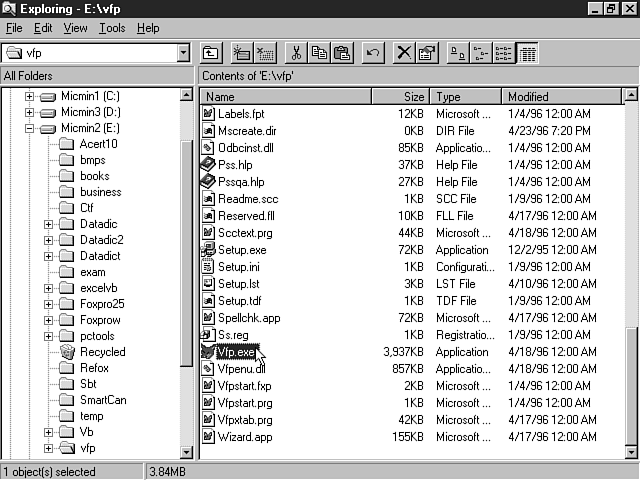Open the Tools menu
Image resolution: width=640 pixels, height=480 pixels.
[112, 28]
